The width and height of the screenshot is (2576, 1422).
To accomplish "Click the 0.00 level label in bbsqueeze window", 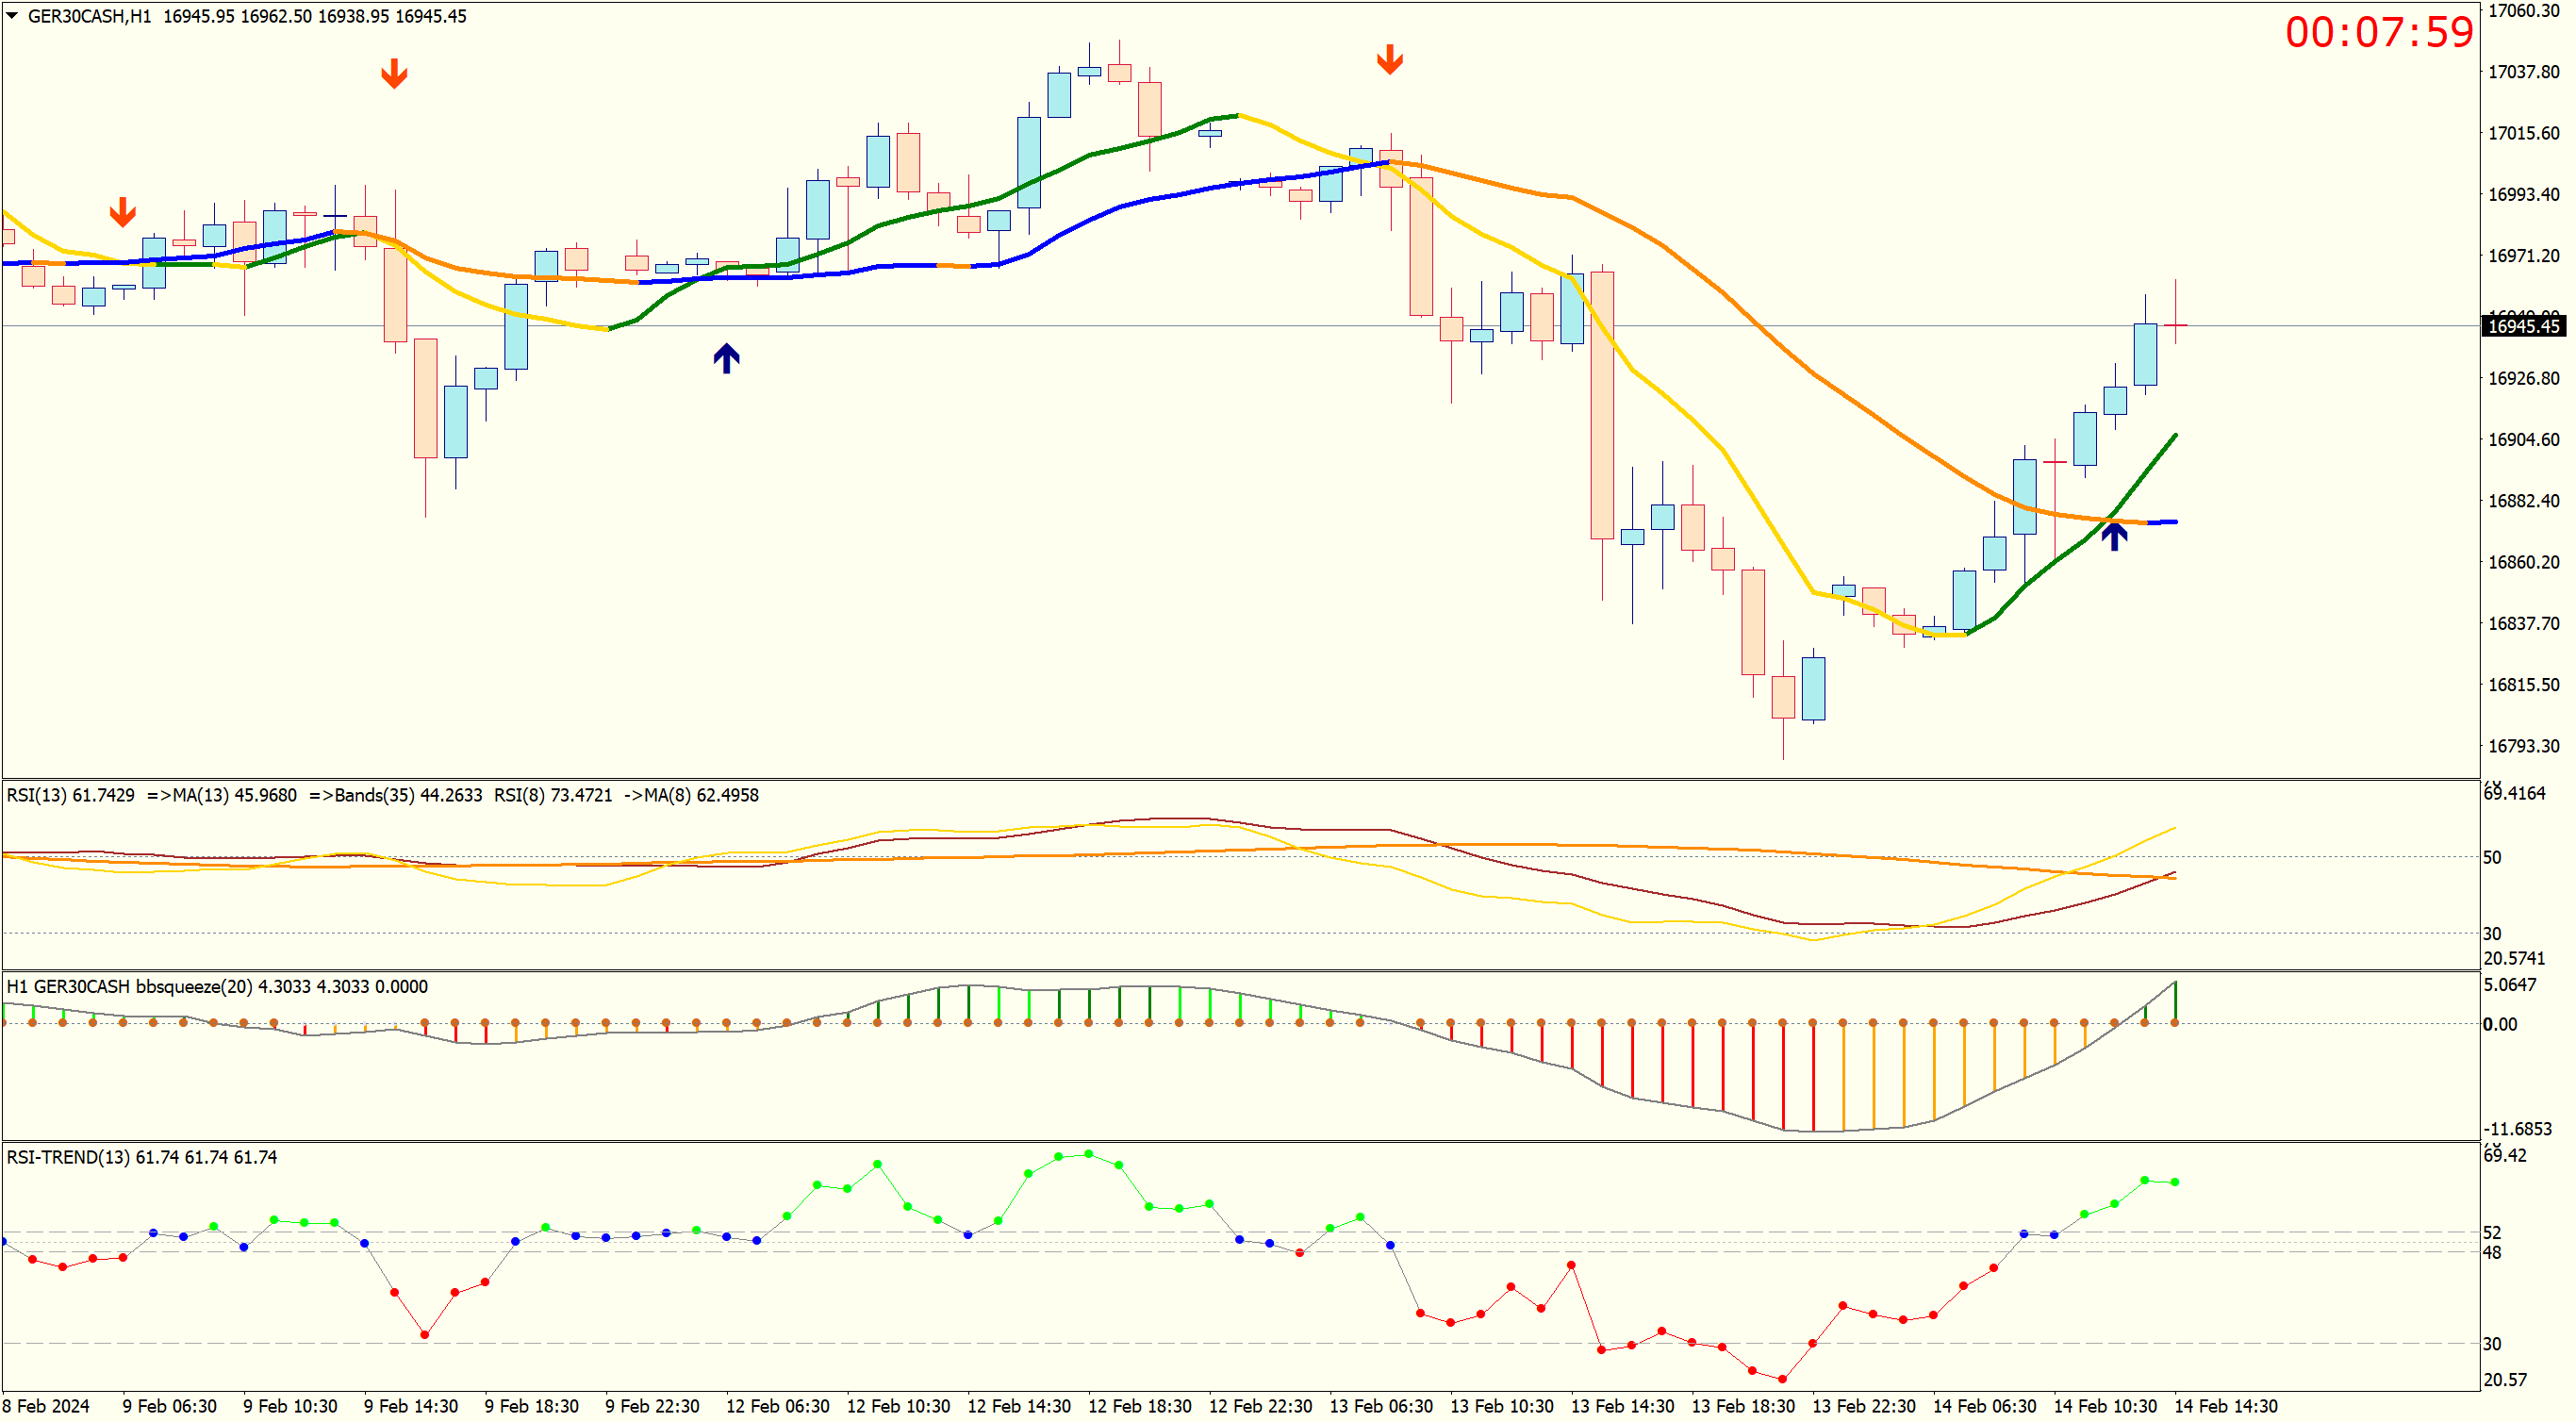I will (x=2499, y=1024).
